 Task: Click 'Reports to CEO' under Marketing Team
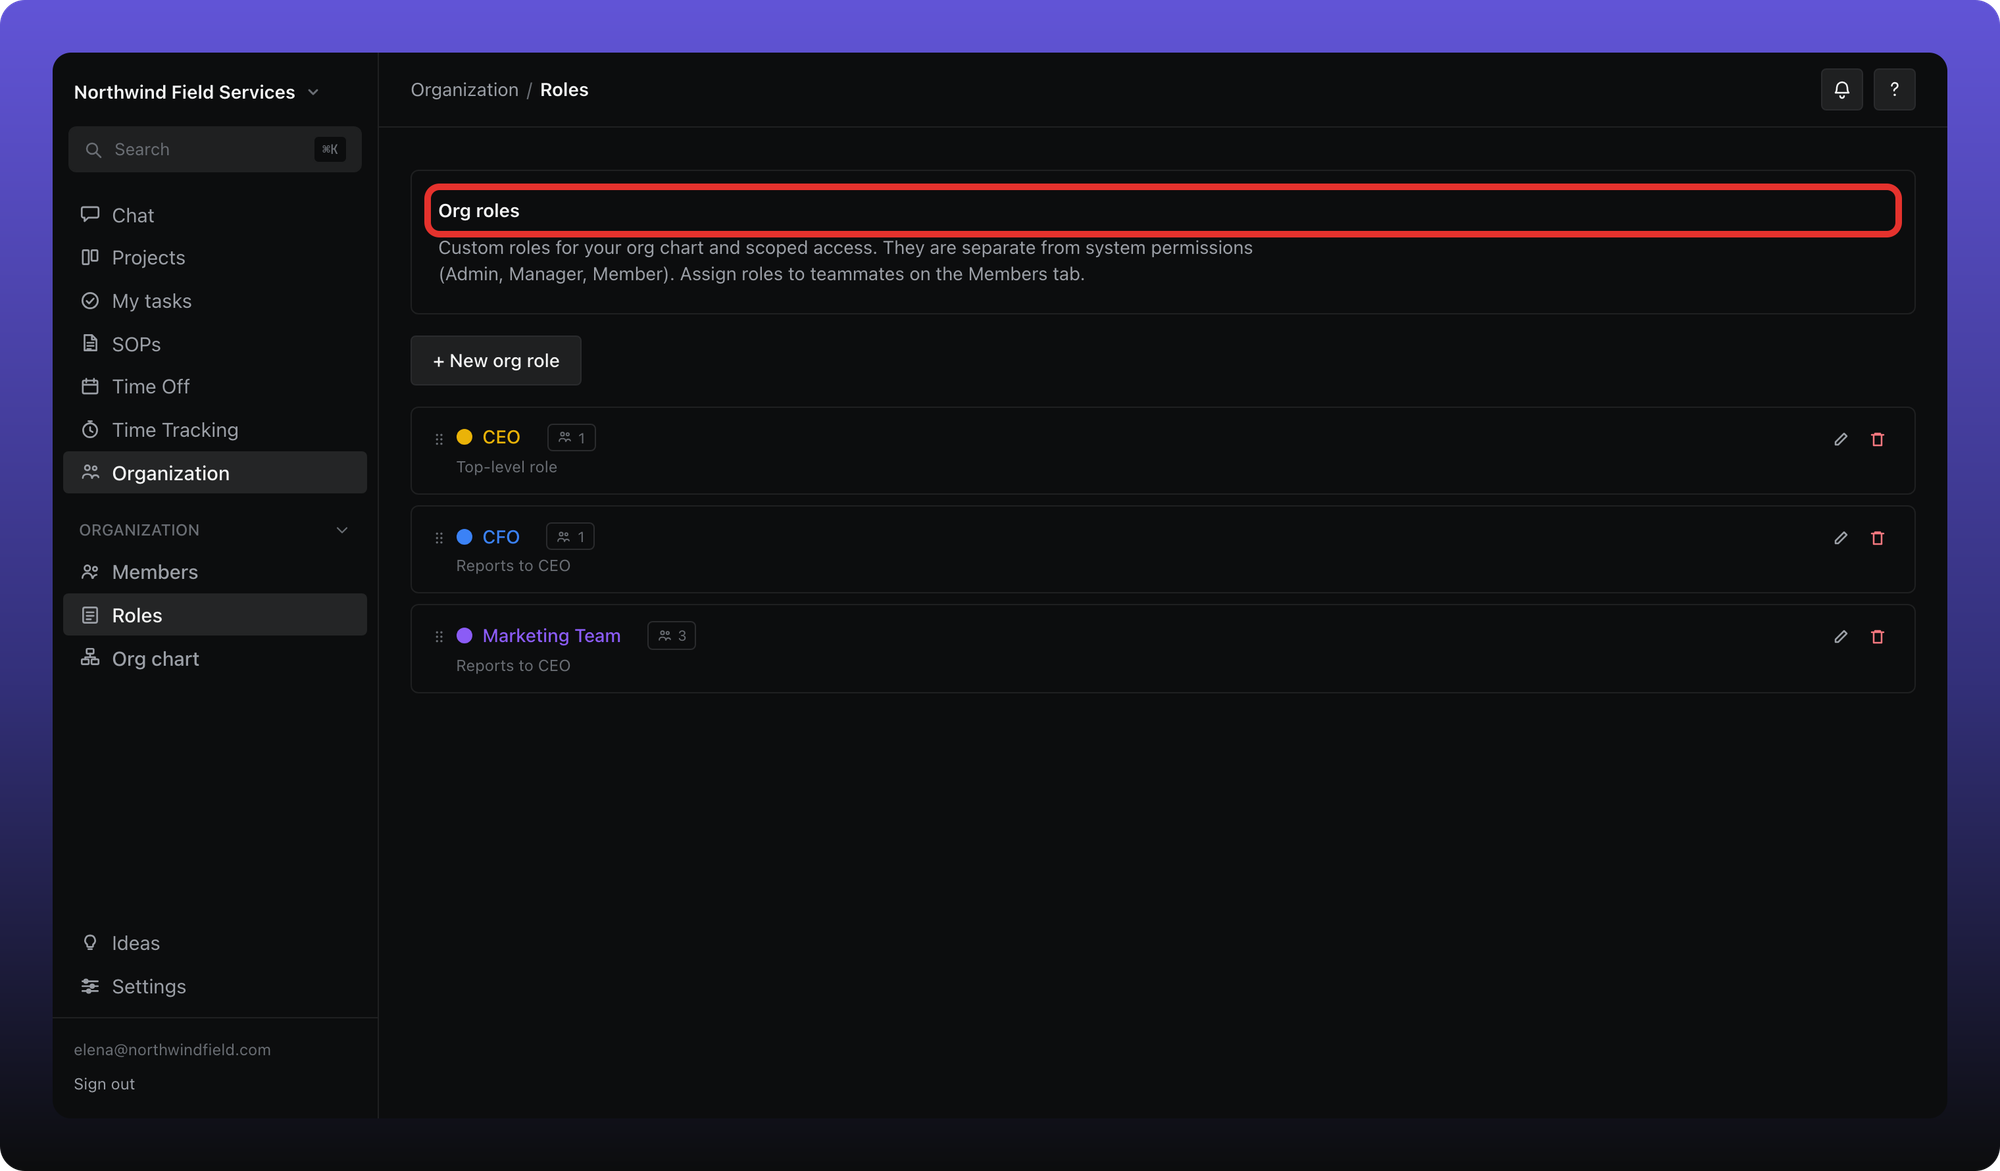pyautogui.click(x=513, y=666)
